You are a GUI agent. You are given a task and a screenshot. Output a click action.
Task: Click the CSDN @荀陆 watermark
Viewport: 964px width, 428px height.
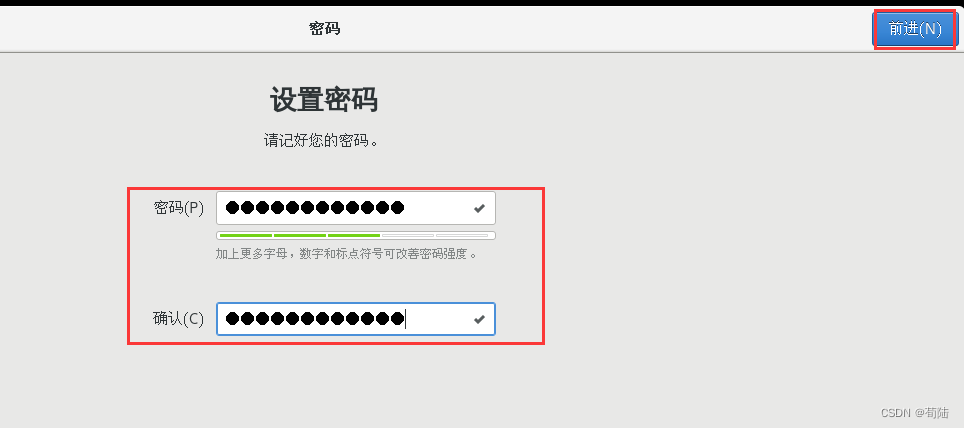coord(915,413)
